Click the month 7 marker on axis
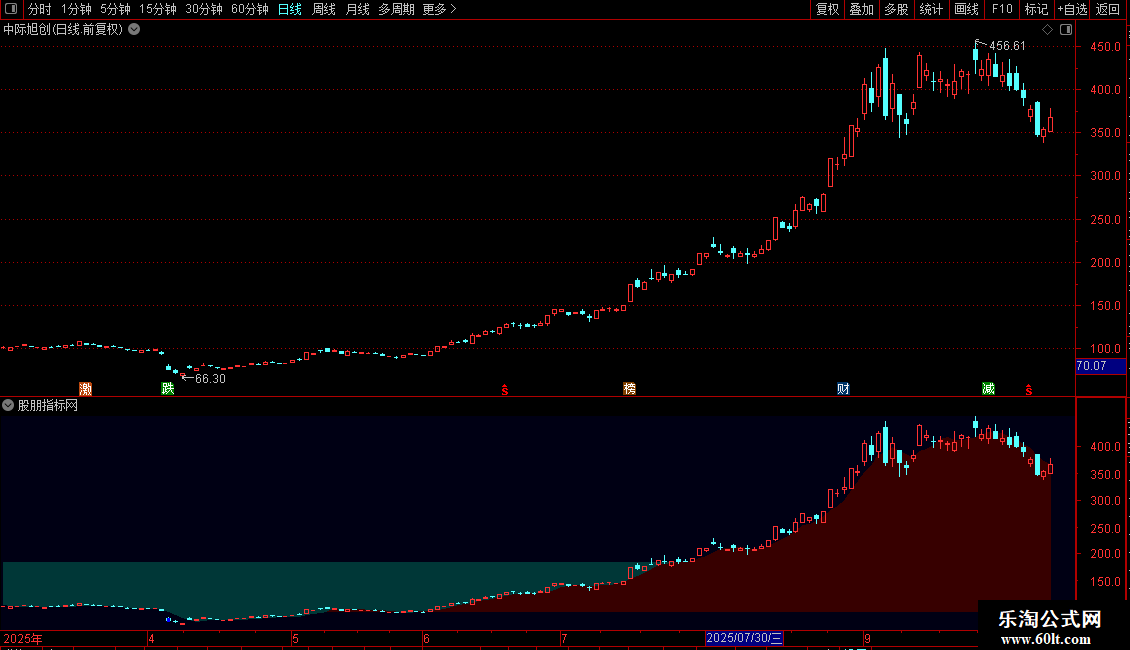Viewport: 1130px width, 650px height. tap(564, 638)
